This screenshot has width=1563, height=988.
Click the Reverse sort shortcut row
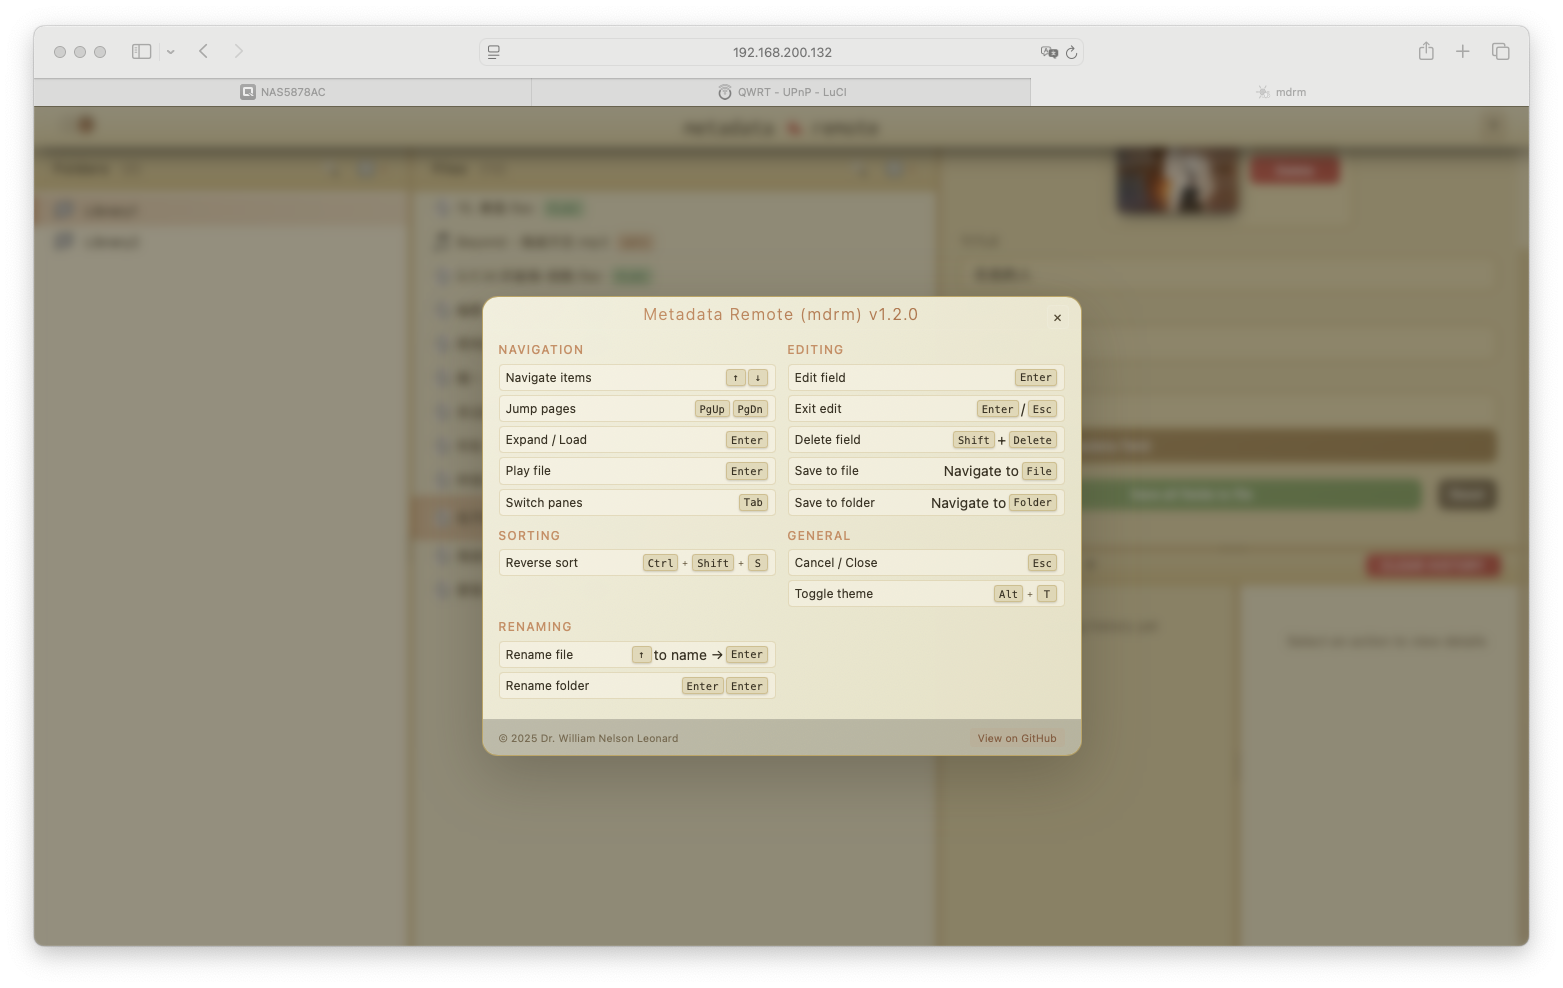[636, 563]
